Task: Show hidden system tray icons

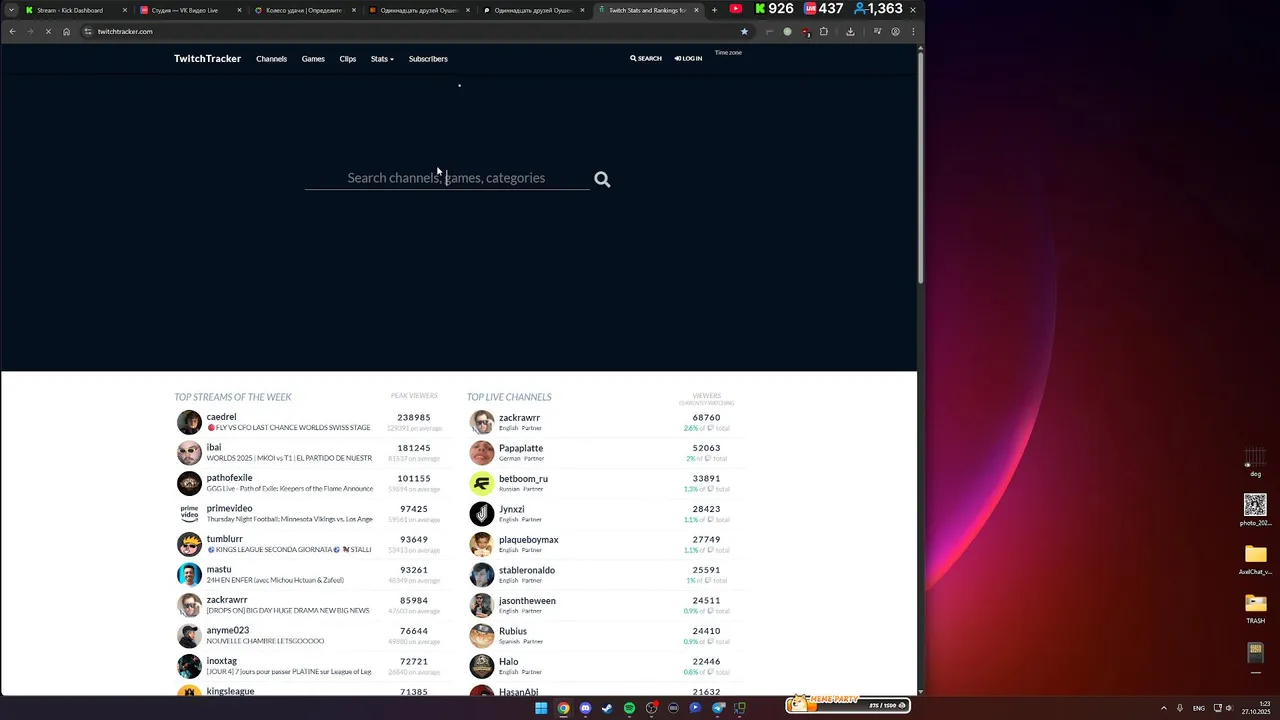Action: [x=1163, y=708]
